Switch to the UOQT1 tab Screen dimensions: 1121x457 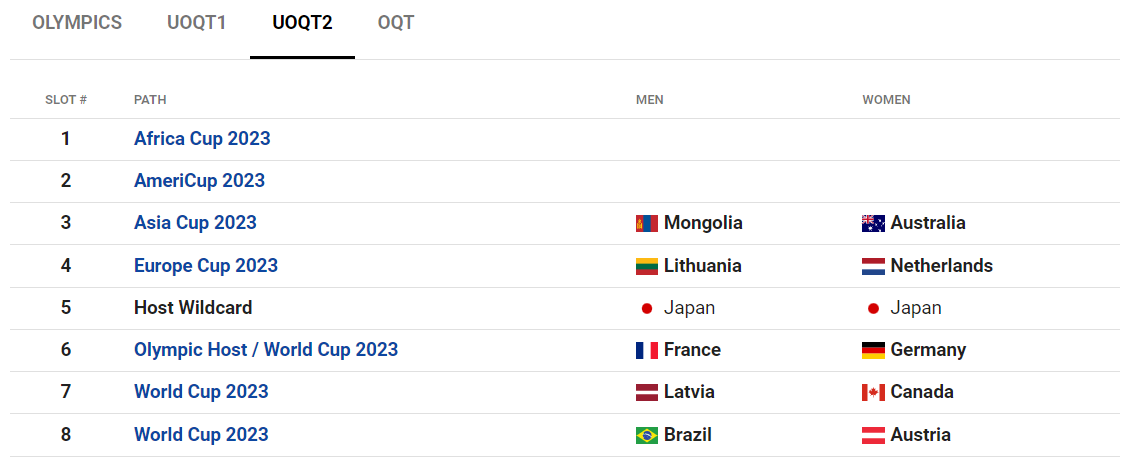click(x=197, y=23)
